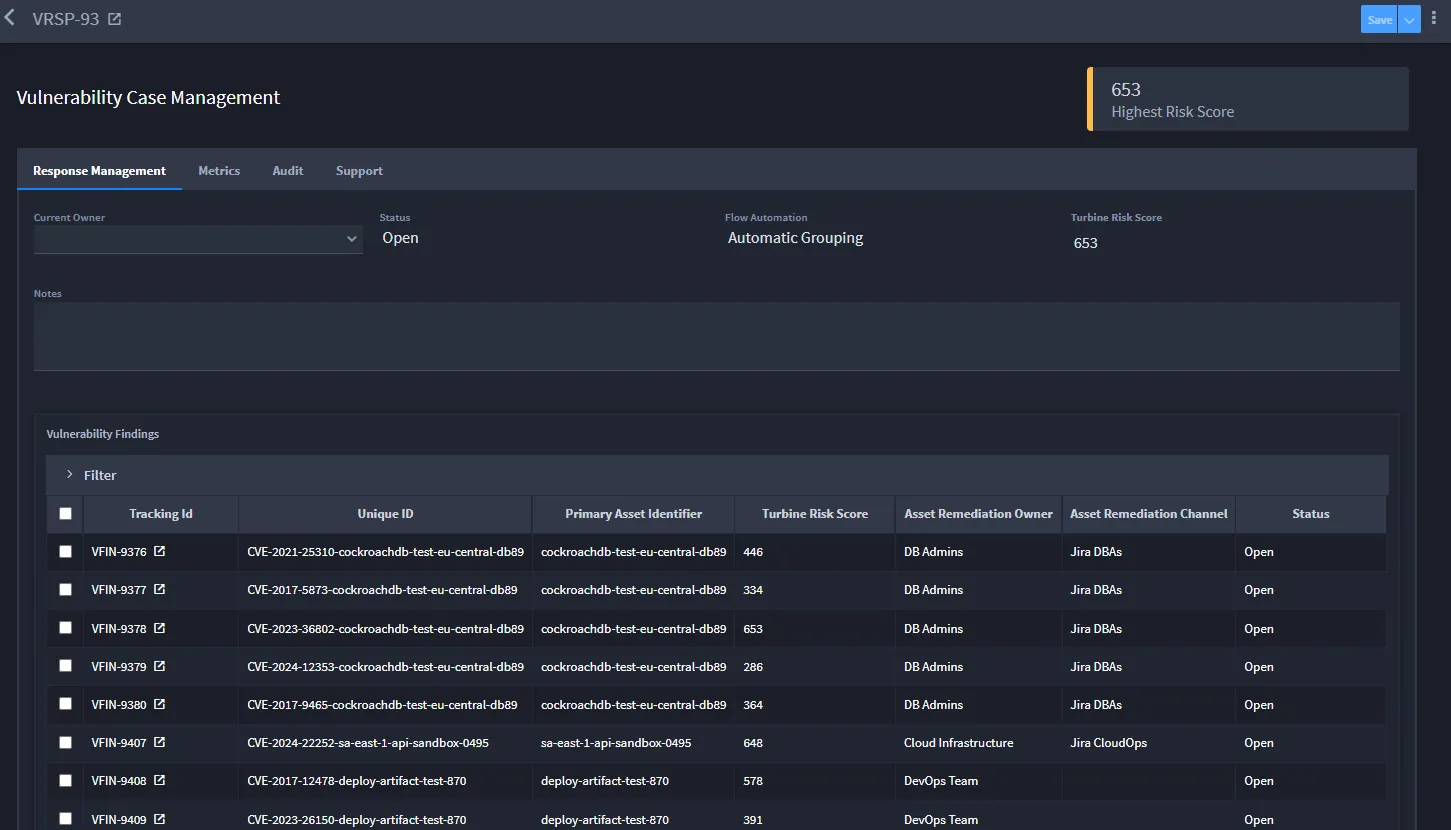Click the Asset Remediation Channel column header
The image size is (1451, 830).
[1149, 514]
